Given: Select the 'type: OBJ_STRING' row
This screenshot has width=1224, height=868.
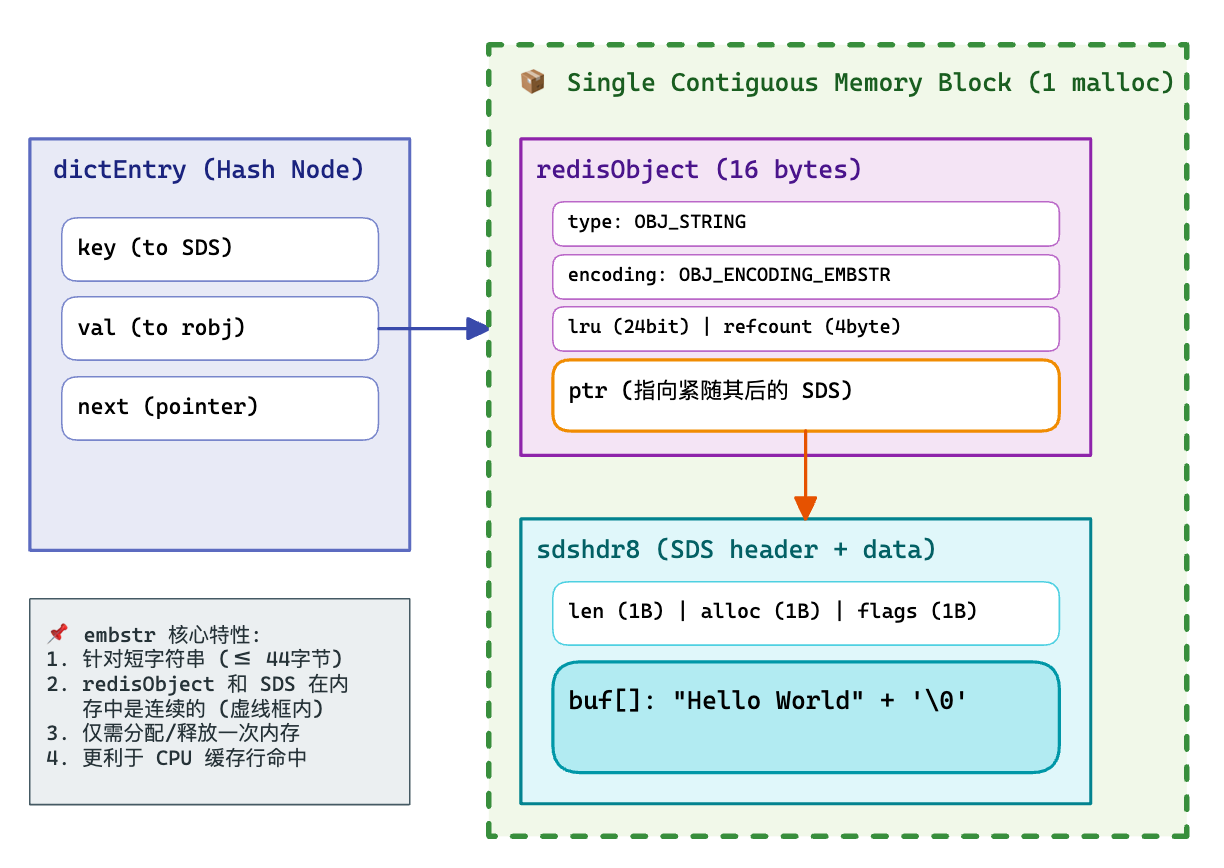Looking at the screenshot, I should coord(805,223).
